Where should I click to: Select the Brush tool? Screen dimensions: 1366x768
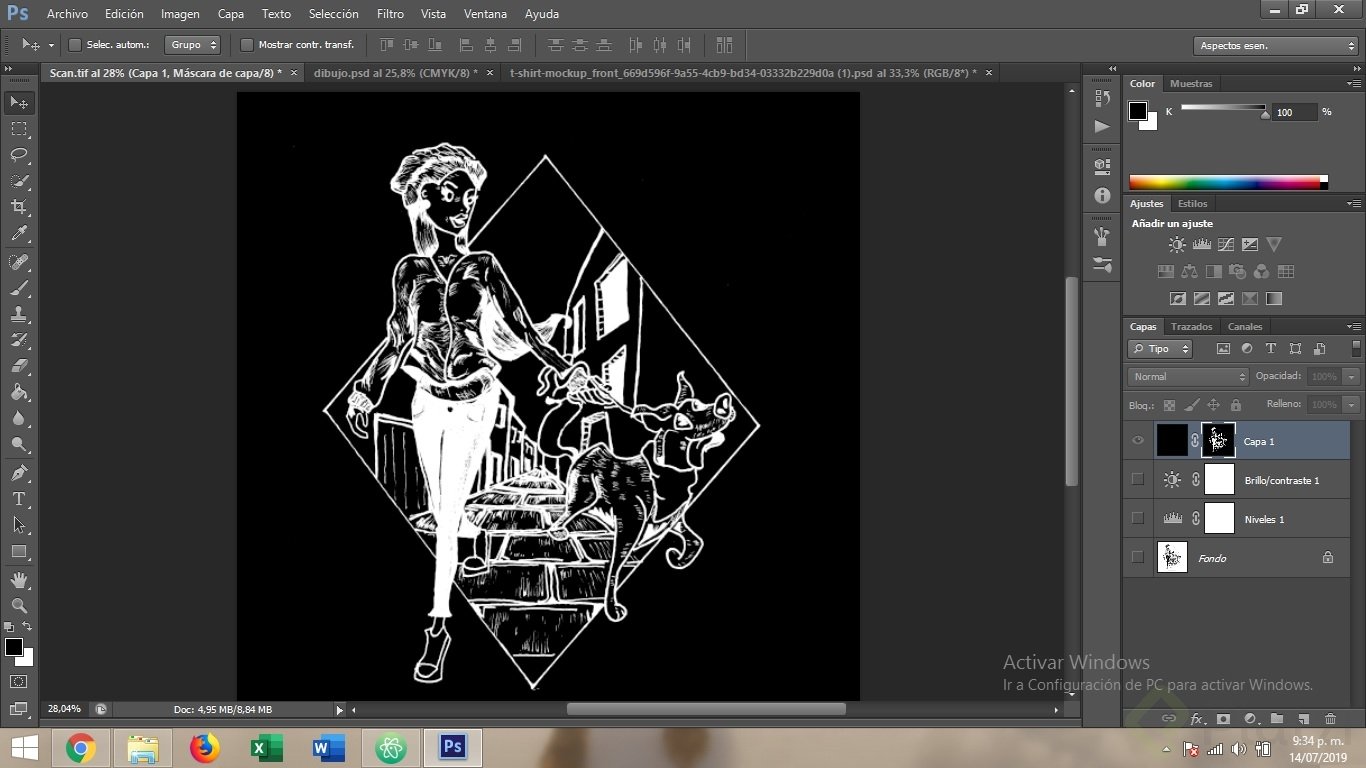19,288
